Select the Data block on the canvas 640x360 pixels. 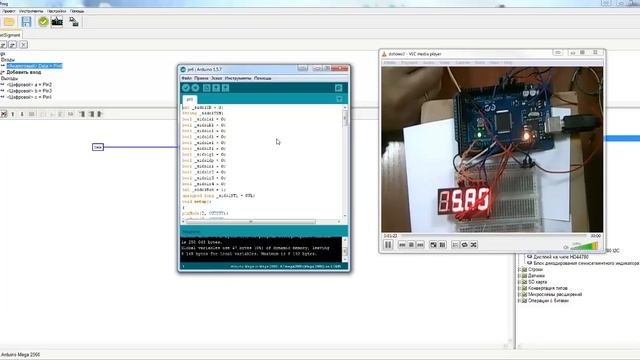click(x=98, y=147)
